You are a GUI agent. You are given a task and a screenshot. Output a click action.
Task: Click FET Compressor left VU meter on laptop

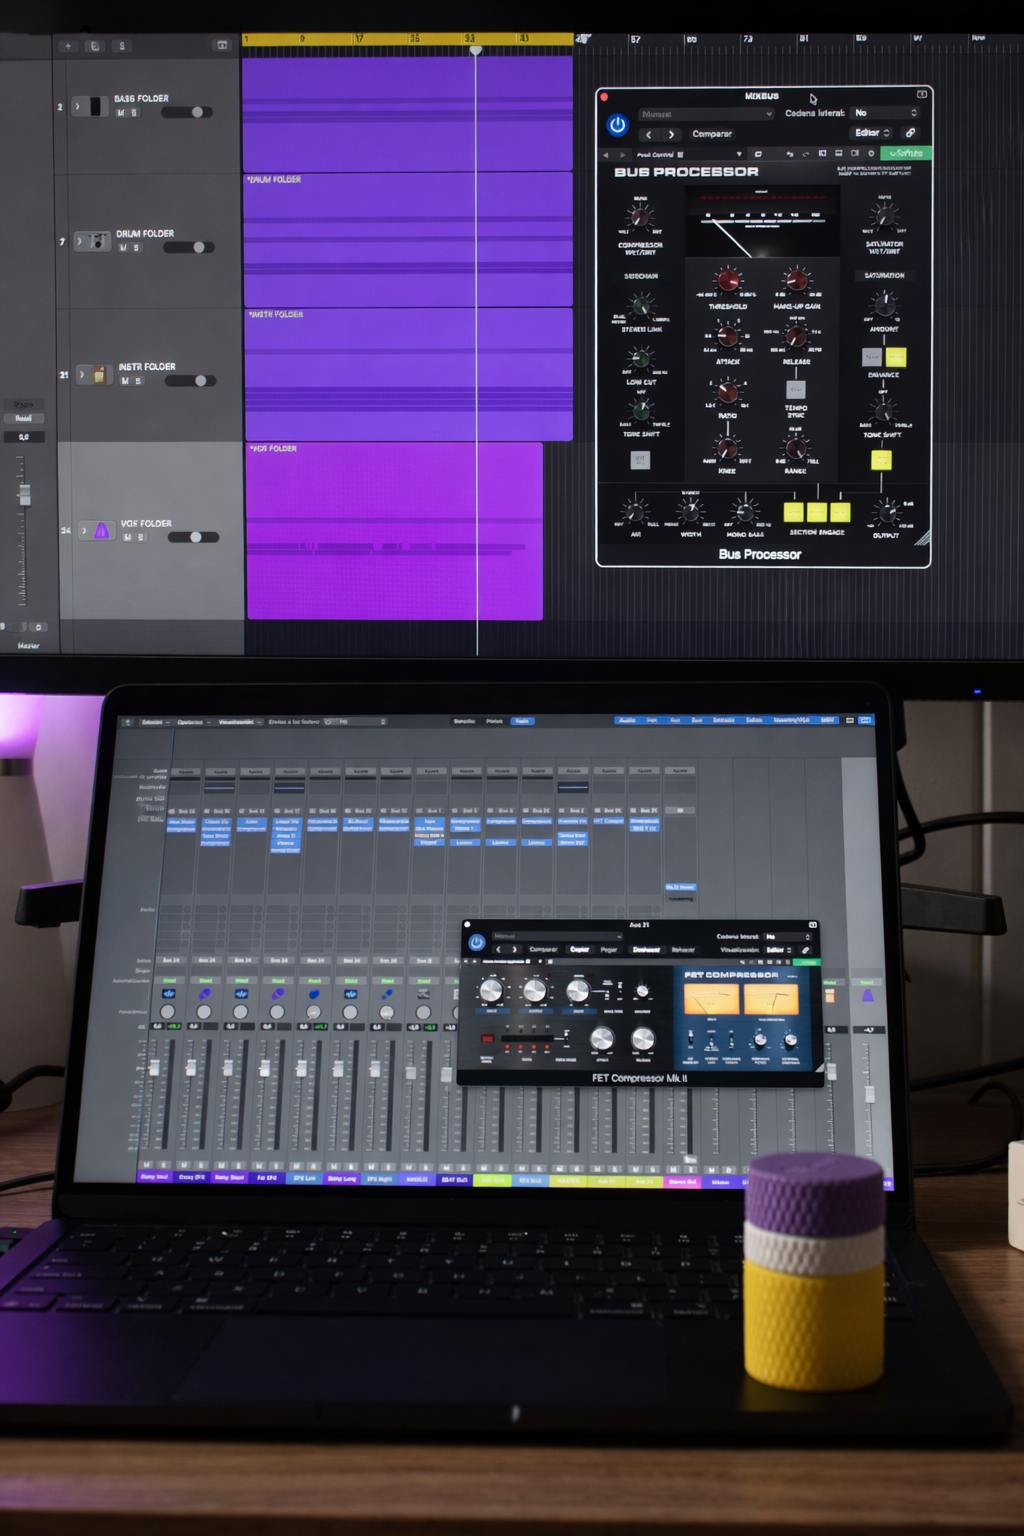click(x=711, y=998)
